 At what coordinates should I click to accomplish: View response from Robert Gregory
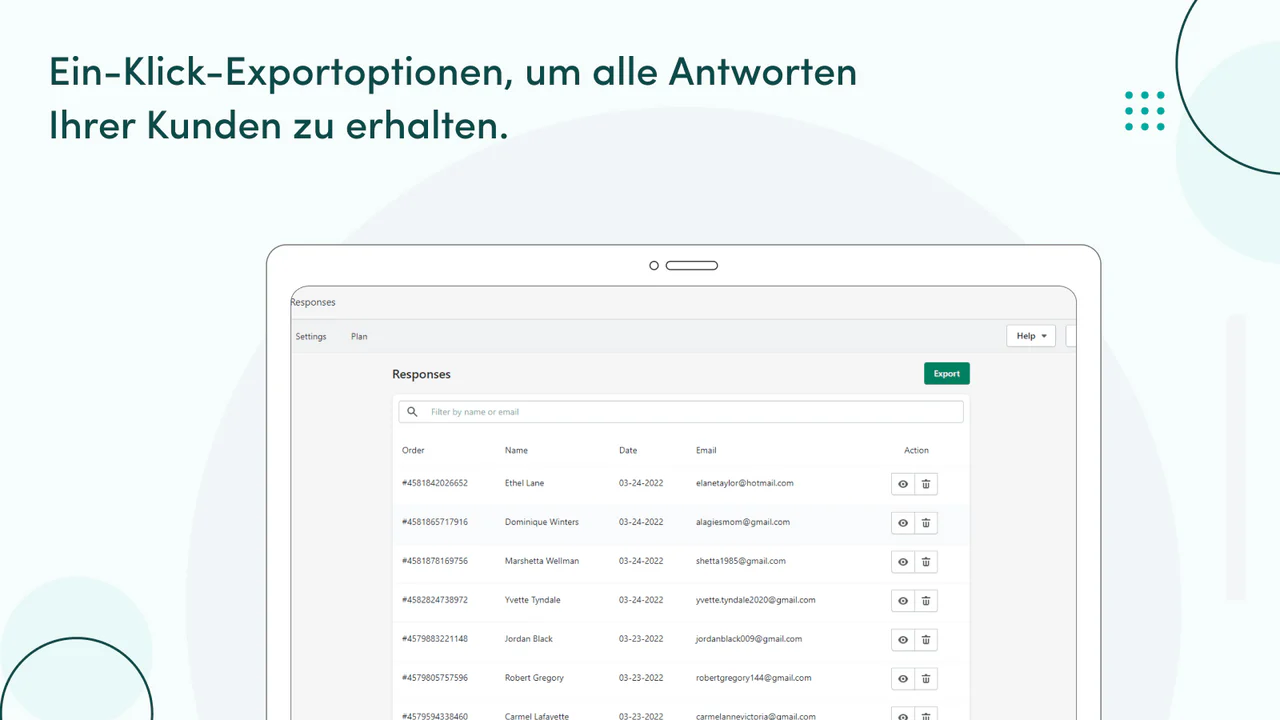pyautogui.click(x=903, y=679)
